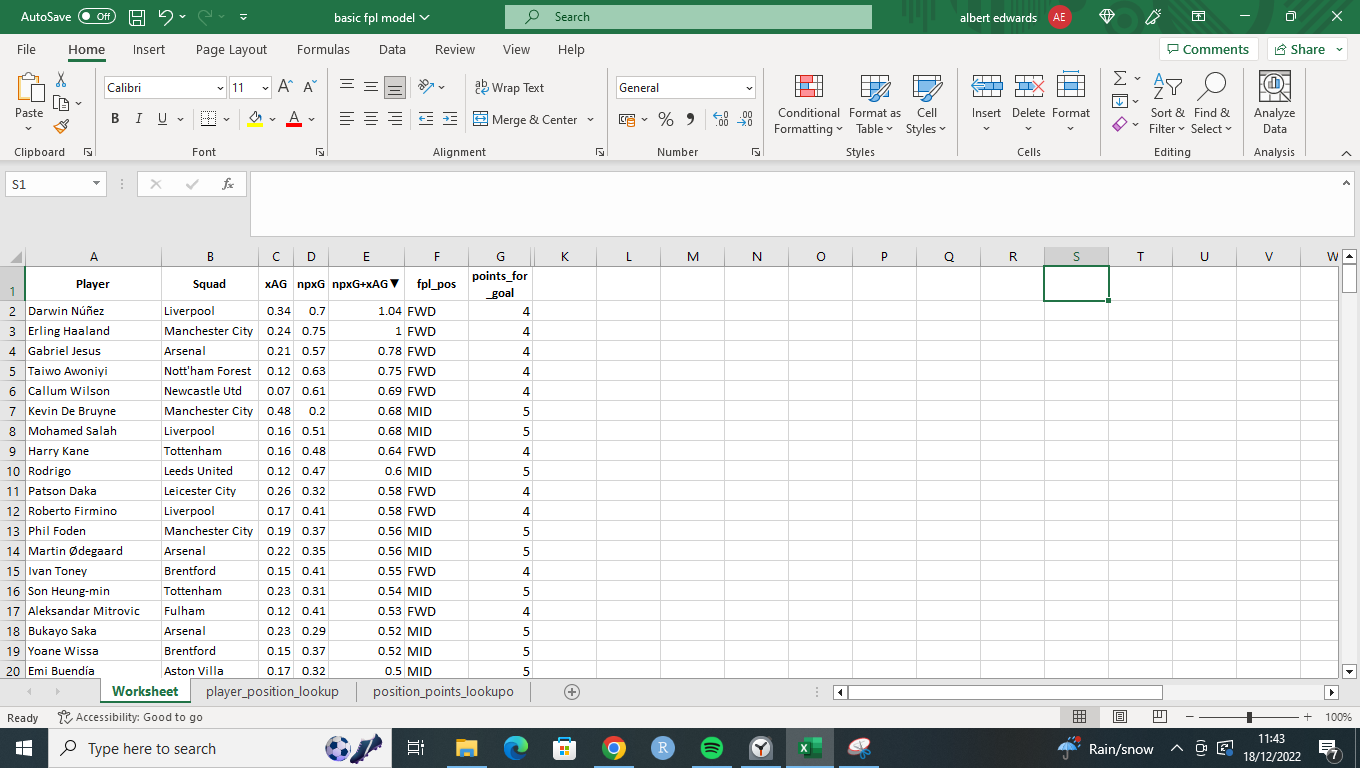Viewport: 1360px width, 768px height.
Task: Click the Save icon in title bar
Action: (x=137, y=17)
